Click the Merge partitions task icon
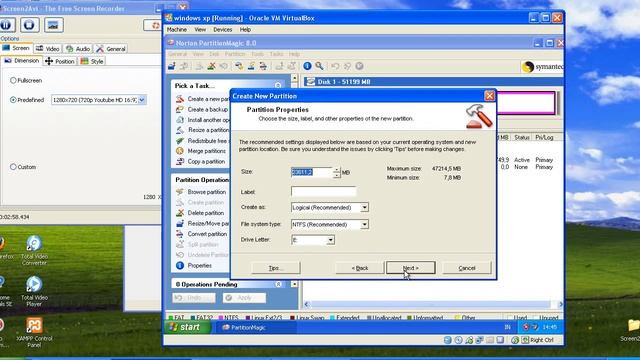This screenshot has width=640, height=360. 180,151
